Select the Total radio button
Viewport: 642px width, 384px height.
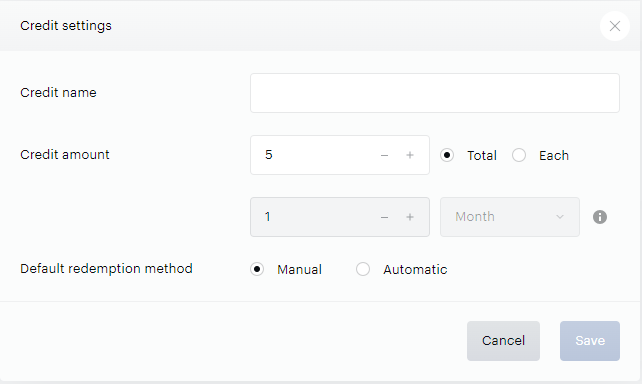(447, 155)
